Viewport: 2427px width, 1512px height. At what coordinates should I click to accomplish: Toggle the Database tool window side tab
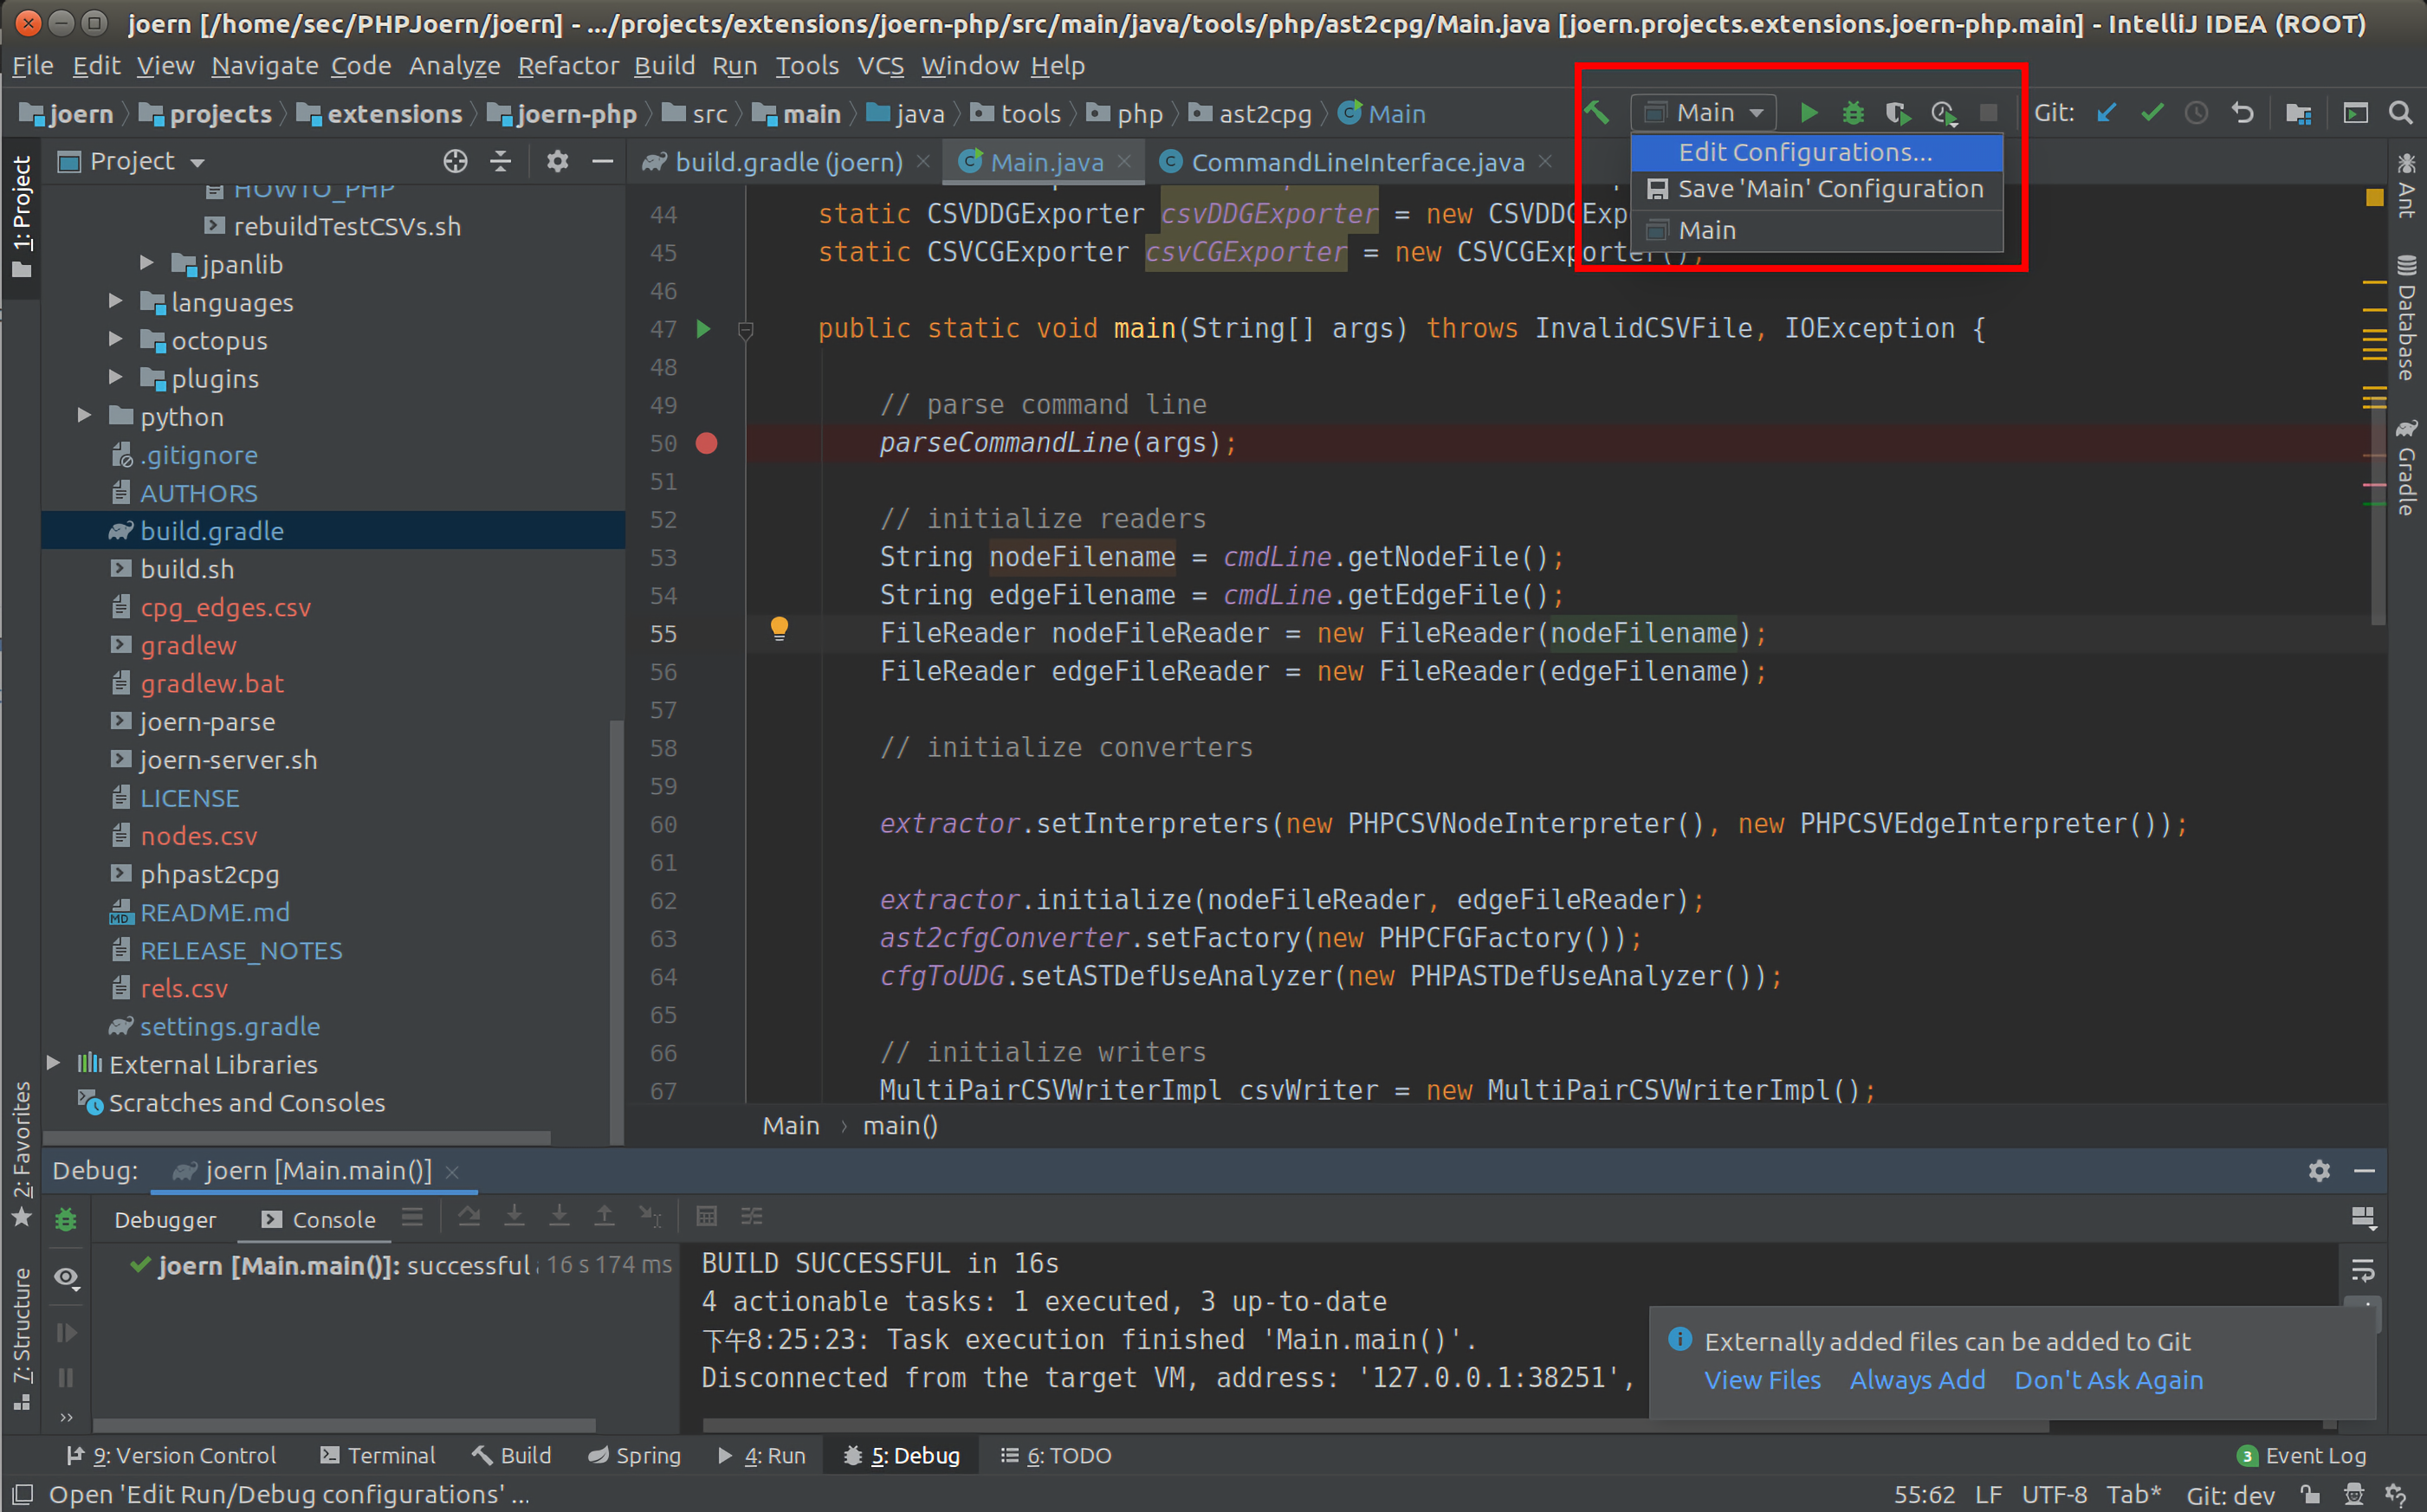point(2406,318)
